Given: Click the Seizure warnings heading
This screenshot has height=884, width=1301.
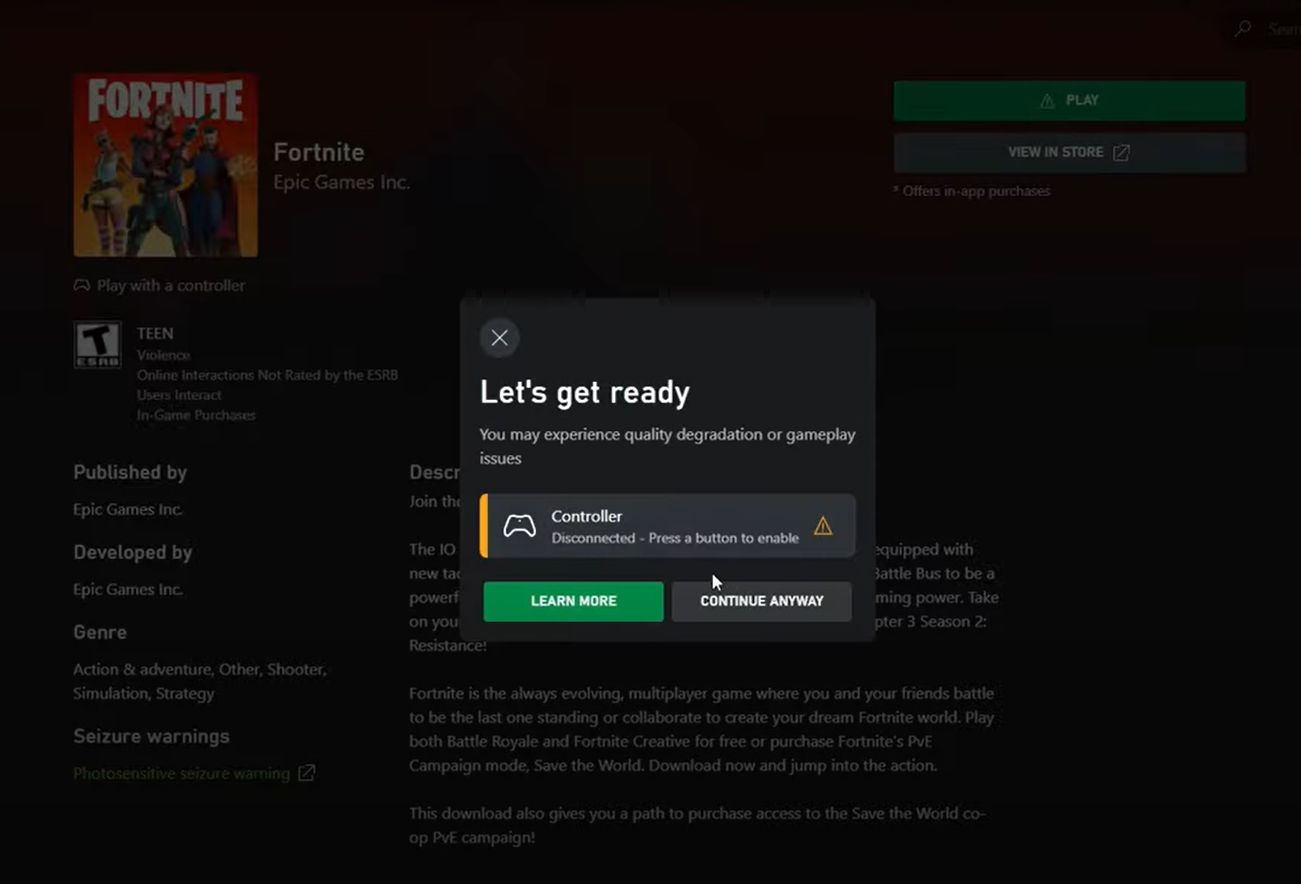Looking at the screenshot, I should click(x=151, y=736).
